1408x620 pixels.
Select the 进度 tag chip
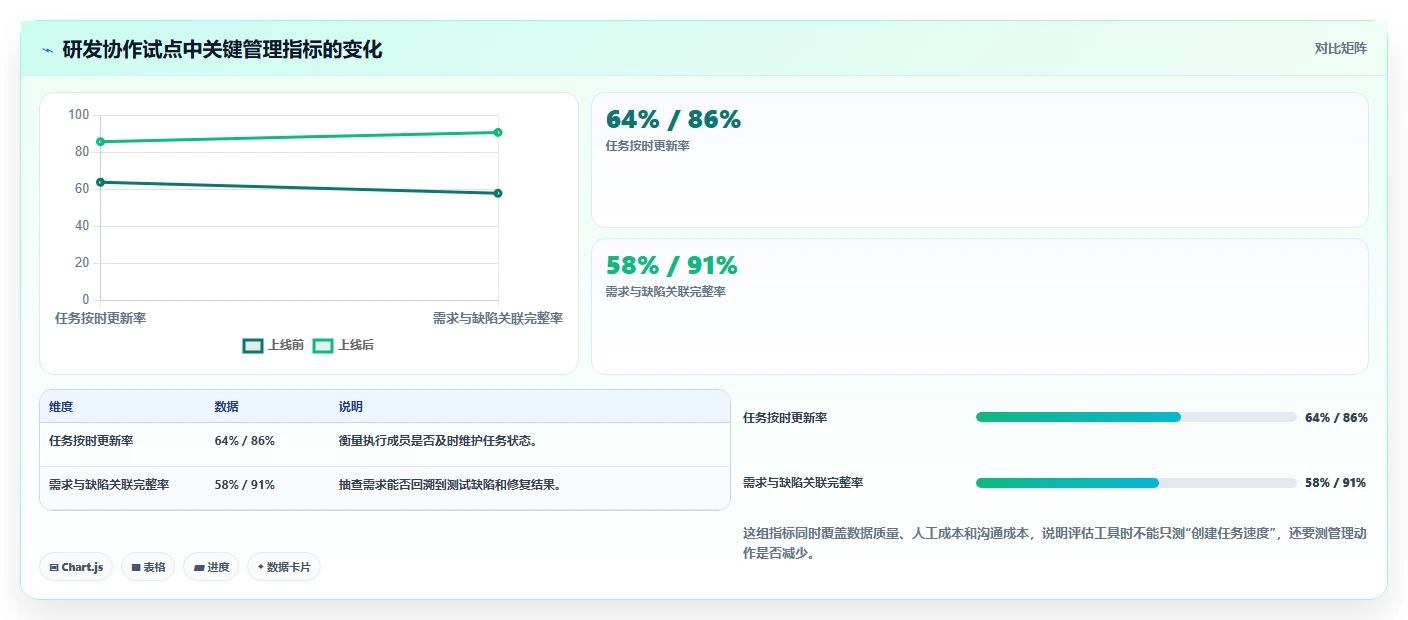tap(211, 567)
